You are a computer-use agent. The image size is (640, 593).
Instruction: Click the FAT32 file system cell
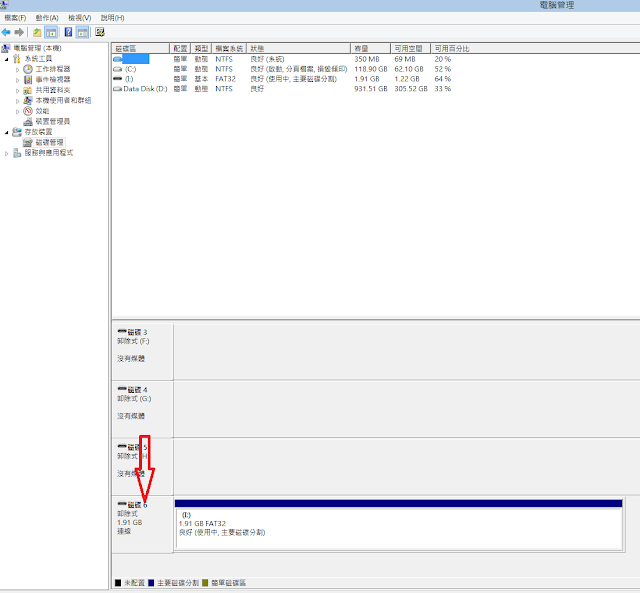[225, 79]
